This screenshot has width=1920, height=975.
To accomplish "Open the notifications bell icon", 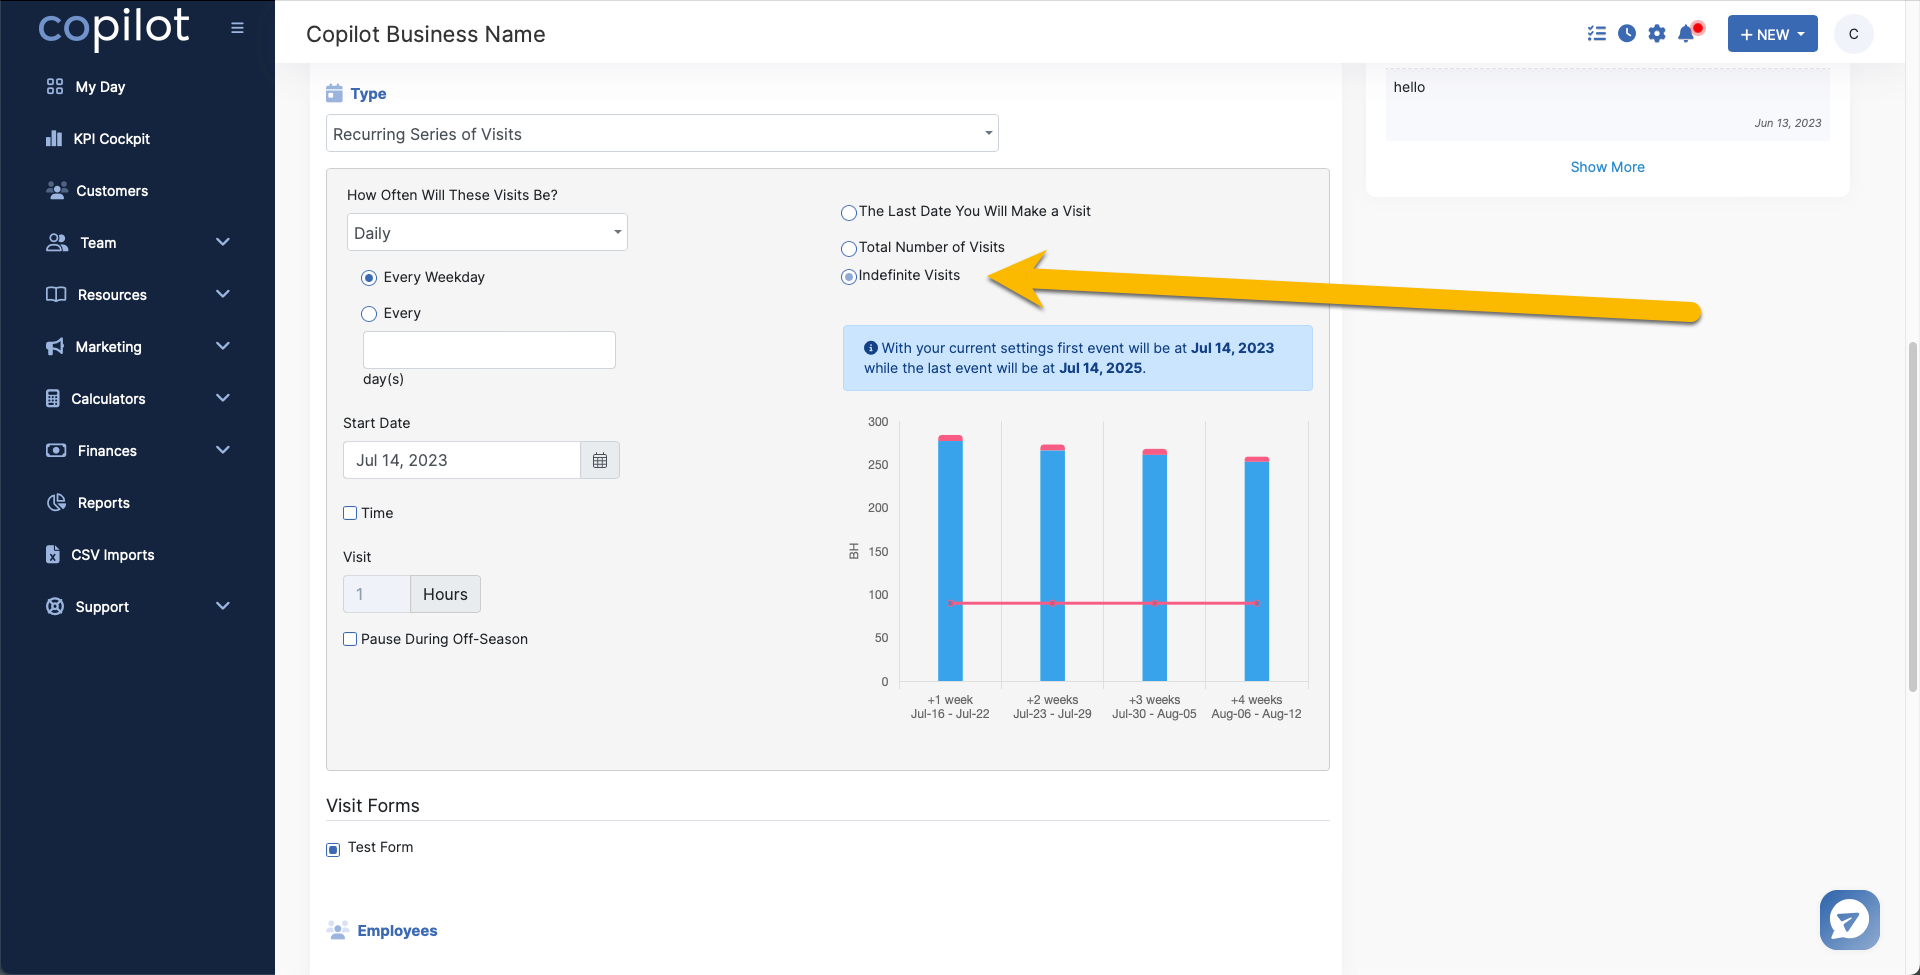I will 1687,34.
